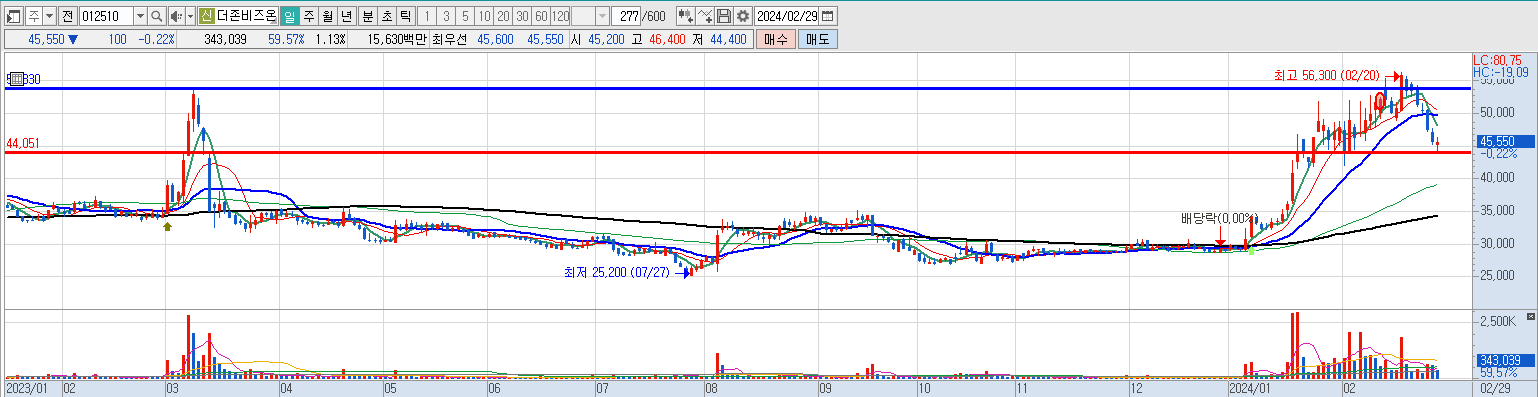Click the stock name 더존비즈온
The width and height of the screenshot is (1538, 397).
[247, 16]
